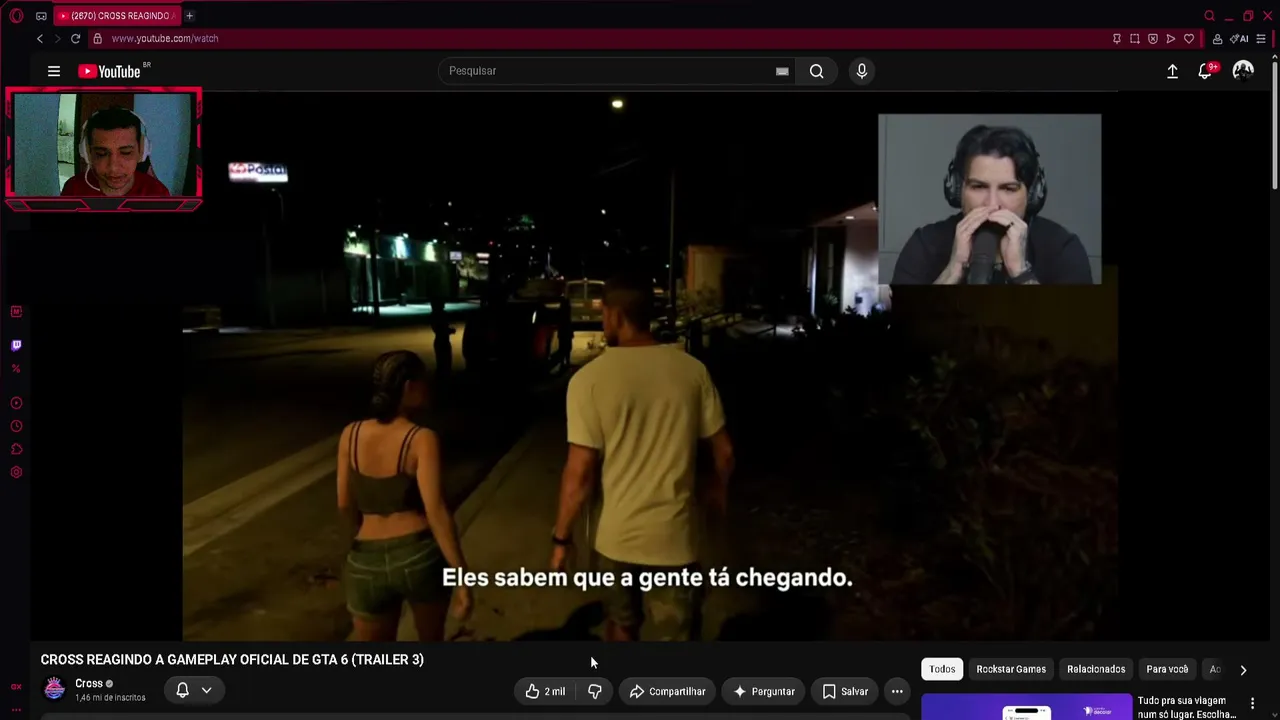The width and height of the screenshot is (1280, 720).
Task: Add the page to bookmarks with heart
Action: [1189, 39]
